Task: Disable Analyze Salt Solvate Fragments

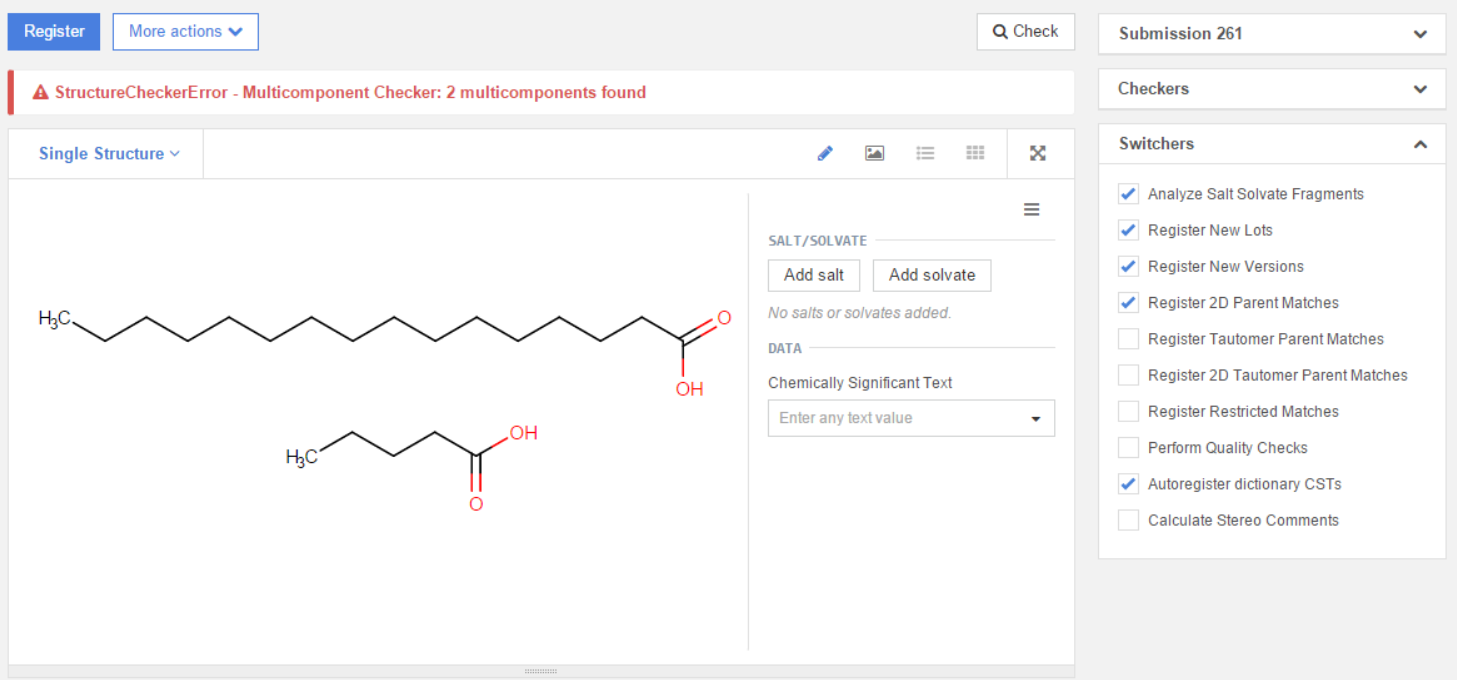Action: (x=1128, y=194)
